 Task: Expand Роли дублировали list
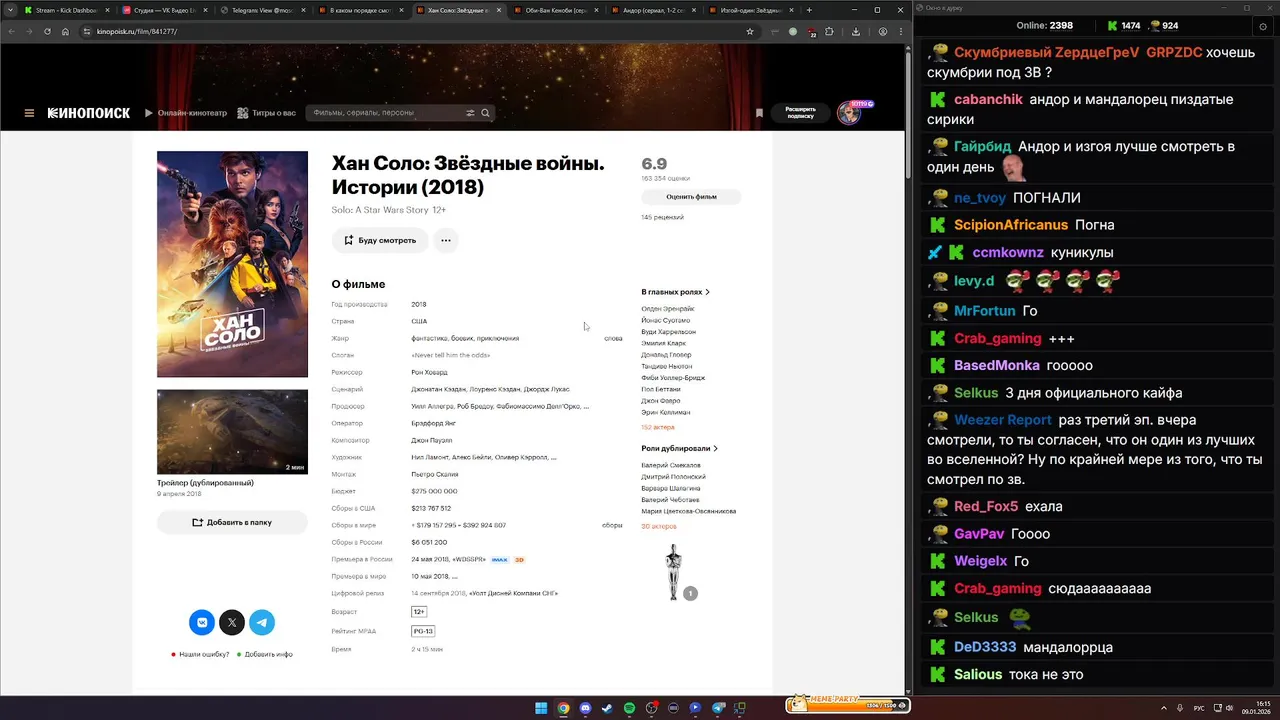click(x=679, y=449)
